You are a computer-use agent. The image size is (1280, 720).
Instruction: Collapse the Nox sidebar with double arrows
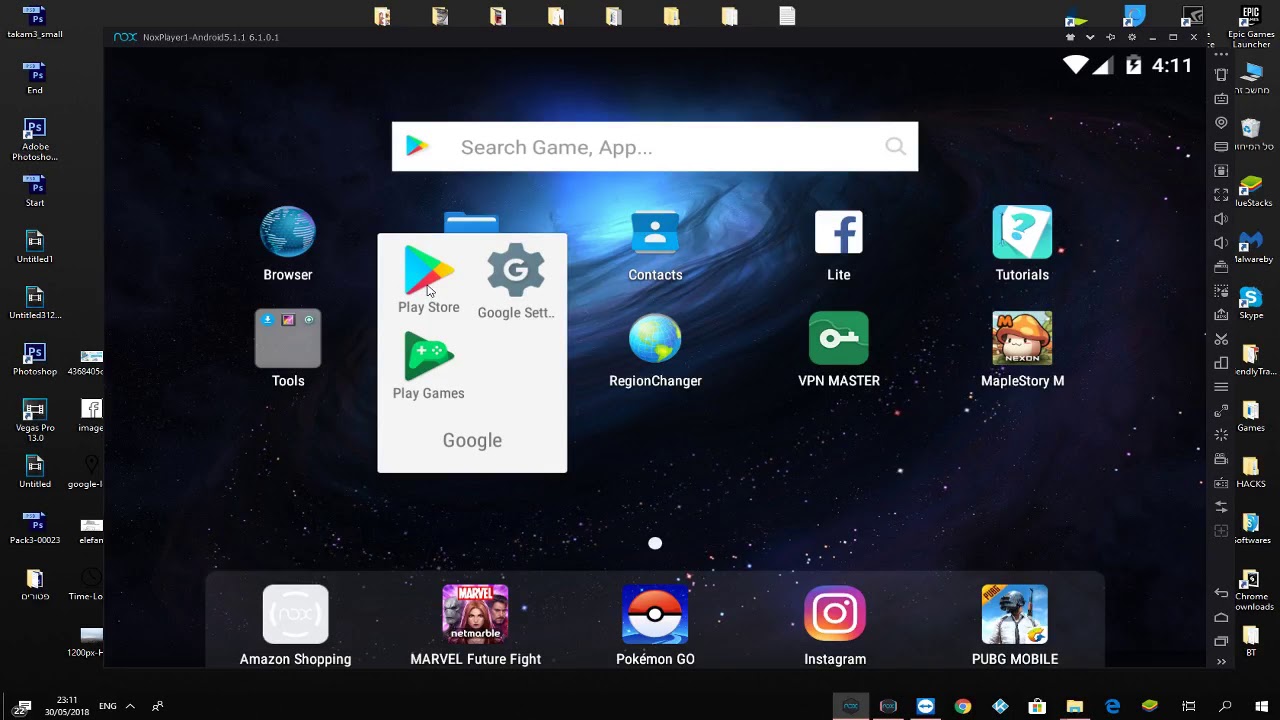1221,662
